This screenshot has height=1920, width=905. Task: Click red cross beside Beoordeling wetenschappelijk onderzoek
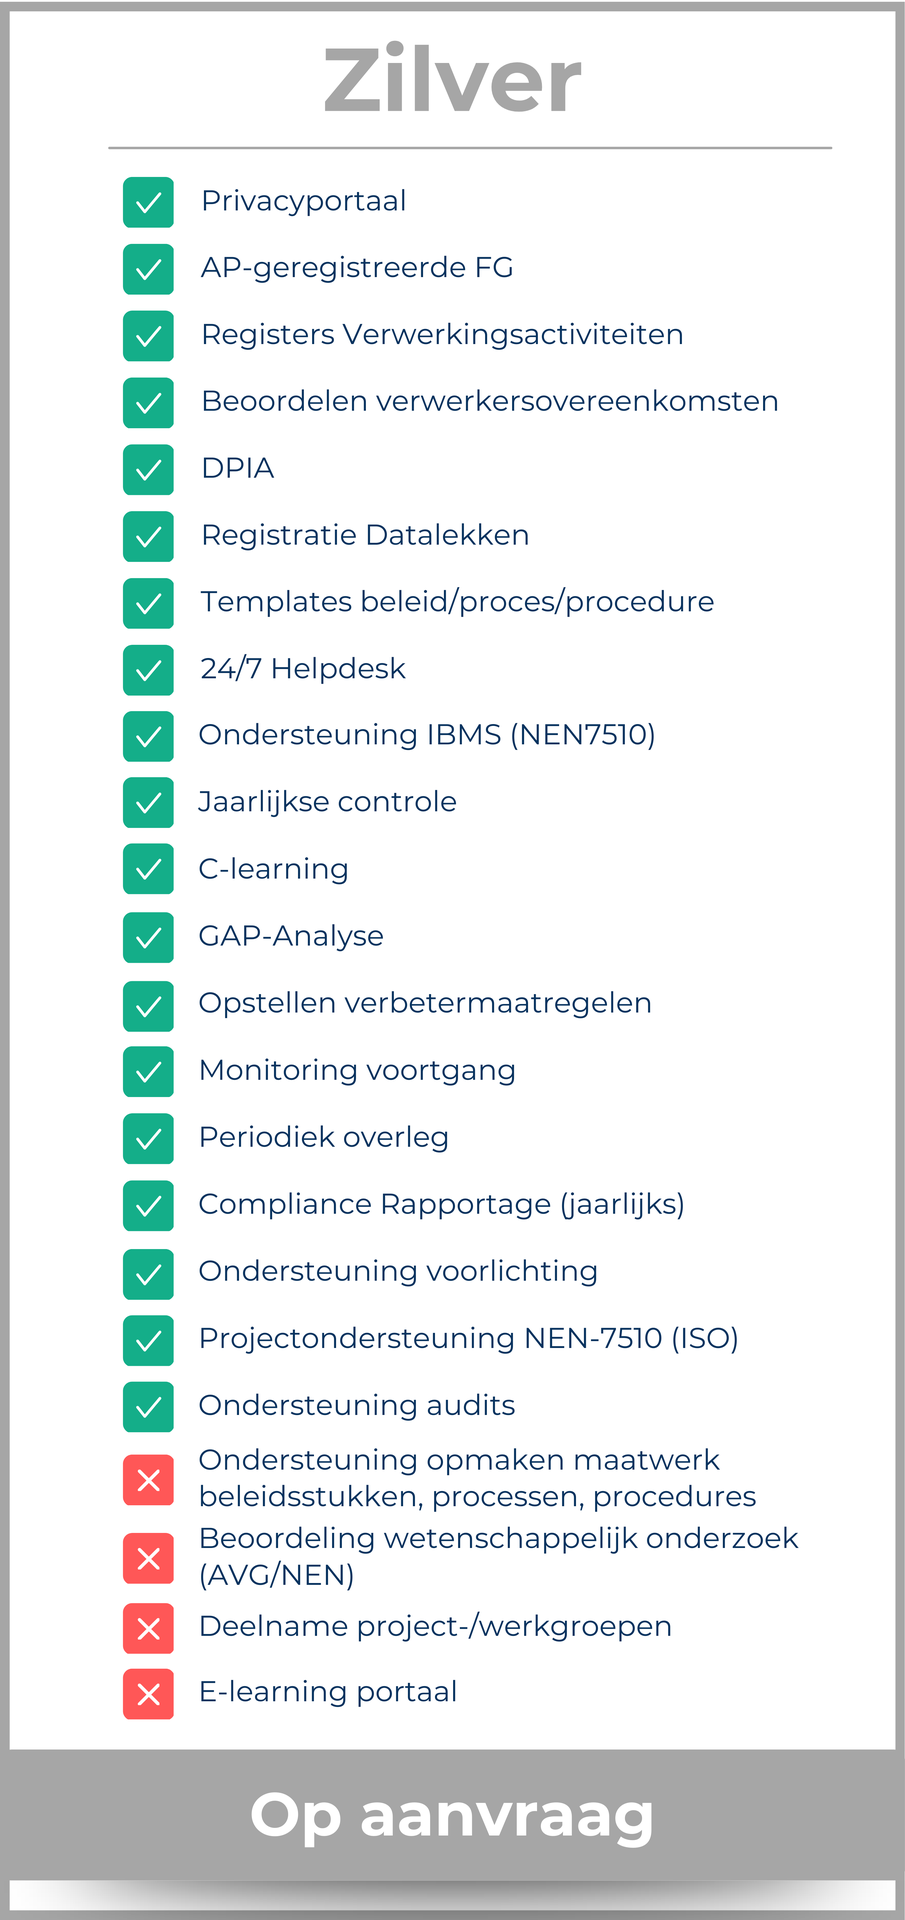[x=148, y=1558]
